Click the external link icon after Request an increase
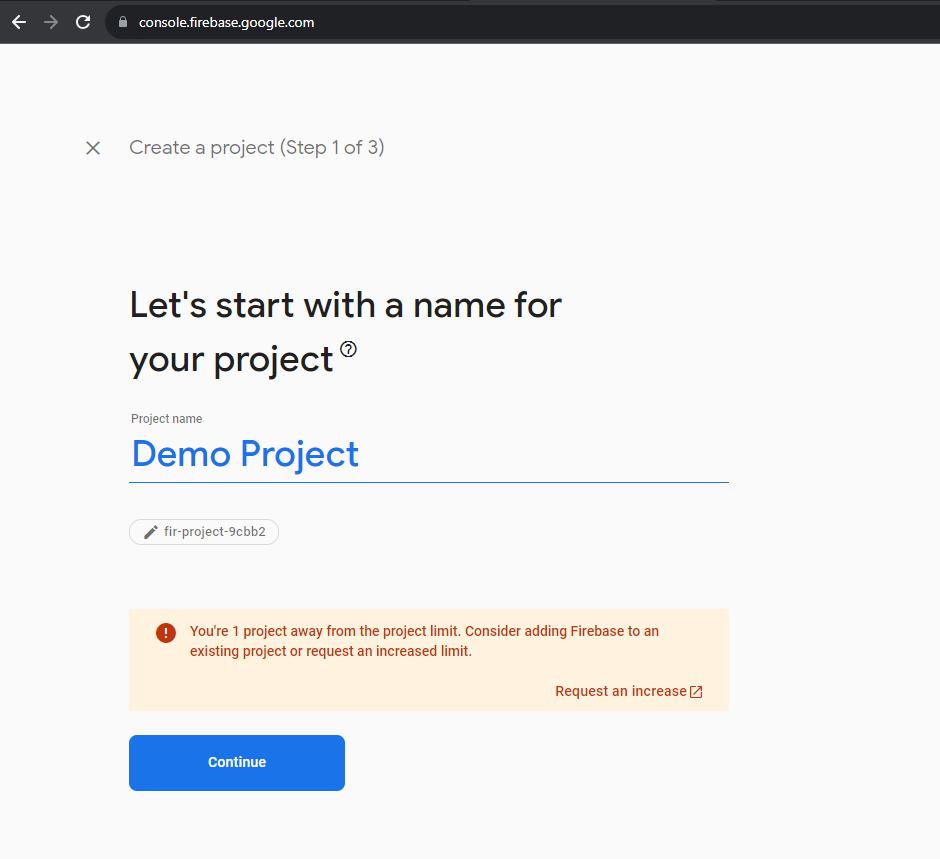The height and width of the screenshot is (859, 940). point(697,692)
